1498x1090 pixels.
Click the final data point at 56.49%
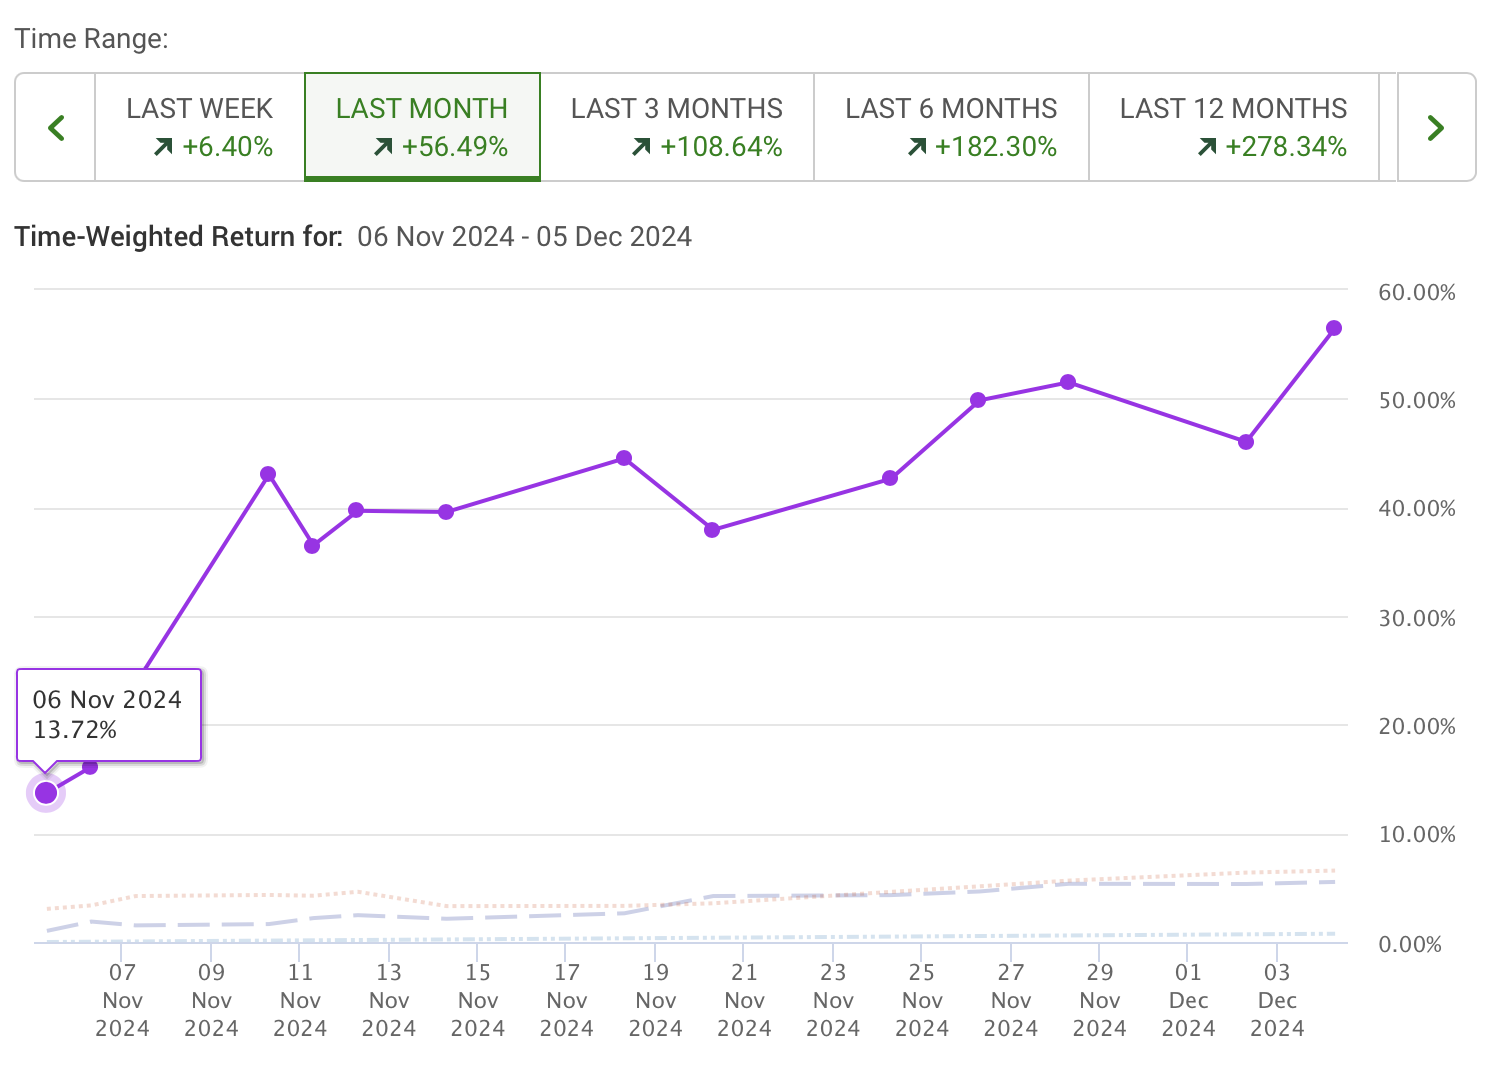click(1334, 328)
